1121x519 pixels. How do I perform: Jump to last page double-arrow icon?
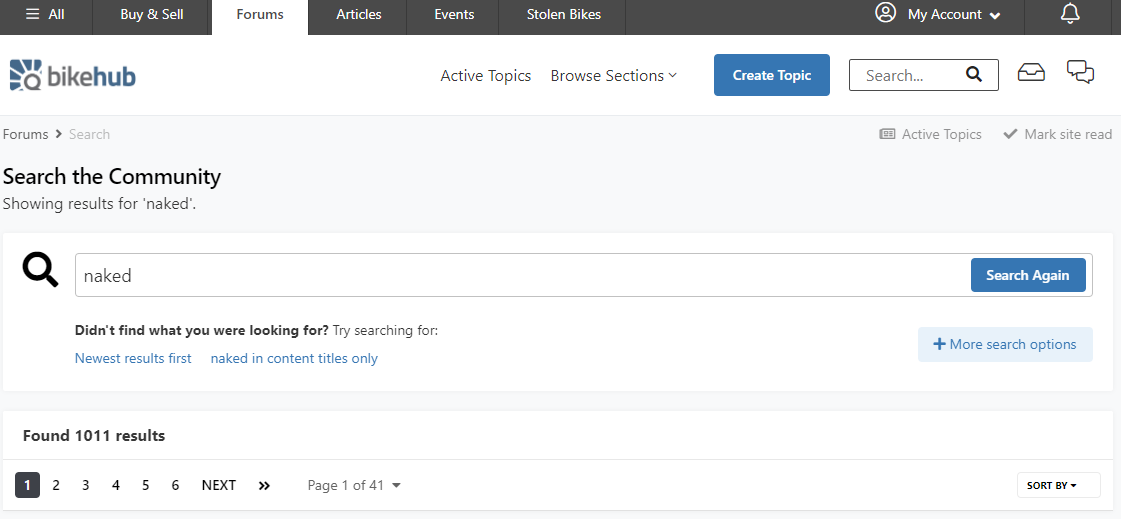(264, 485)
